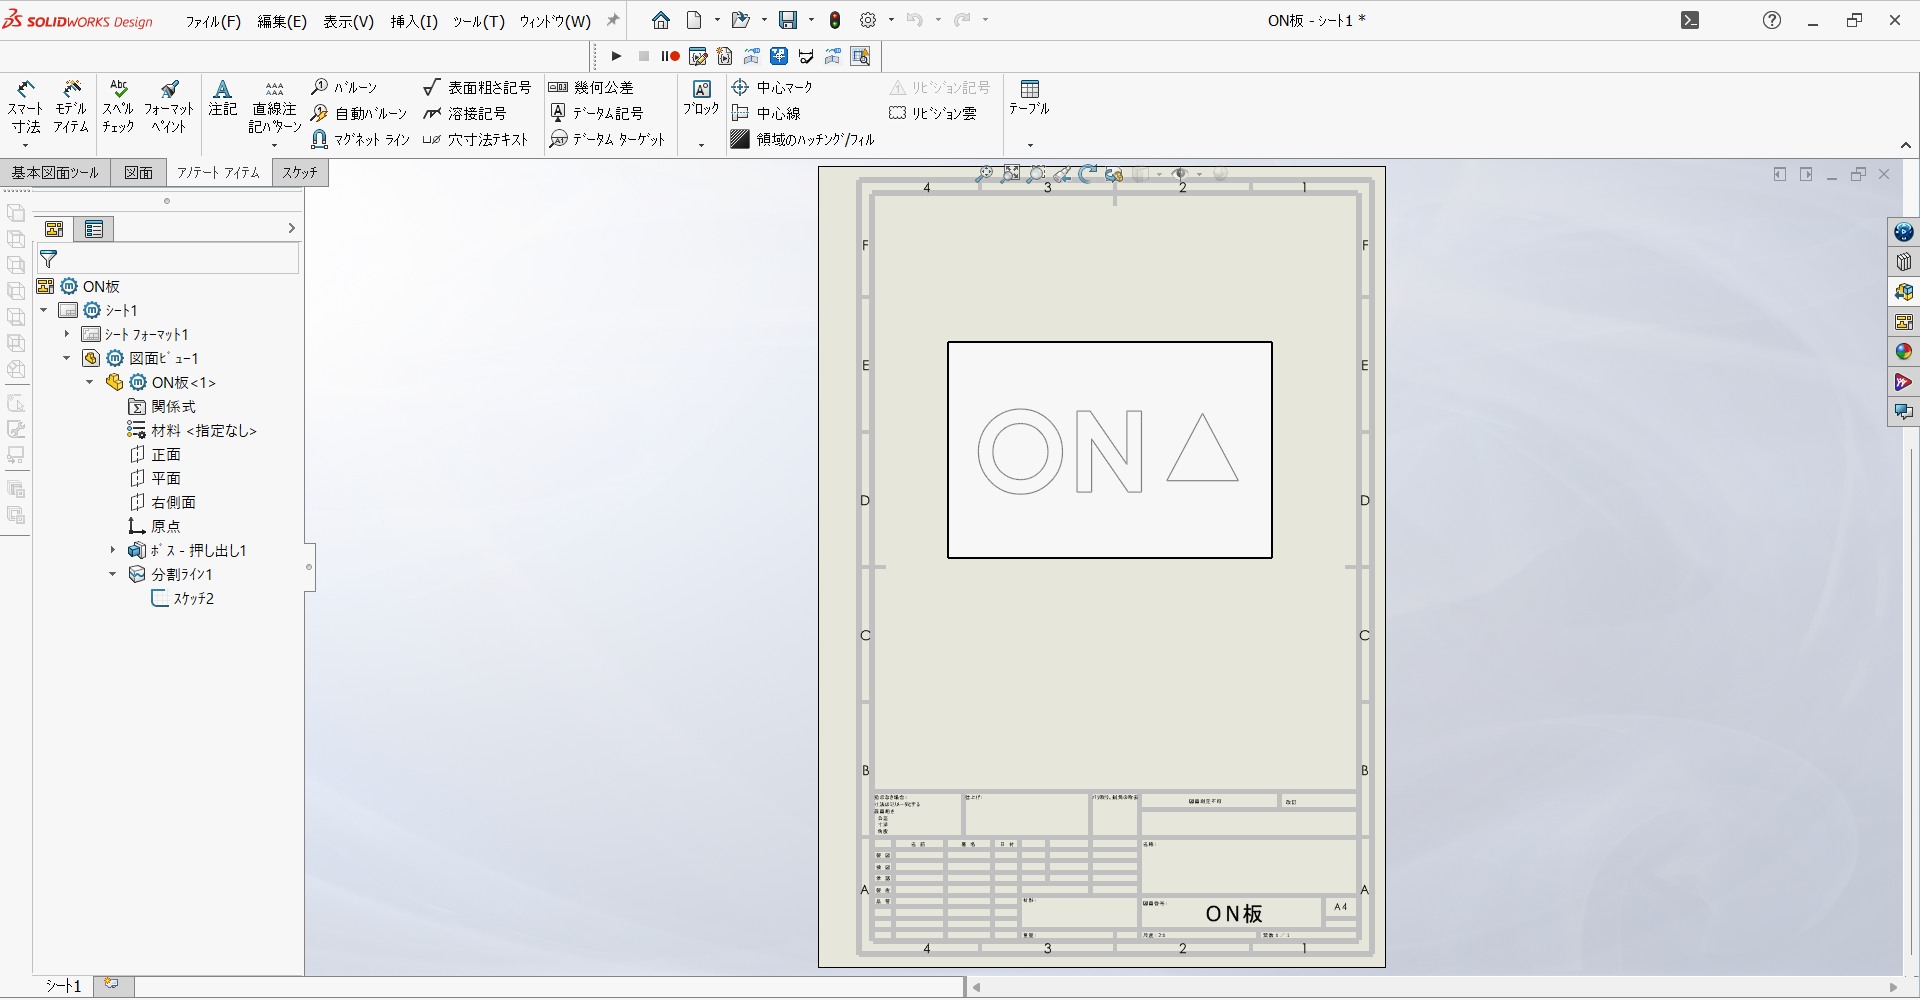Stop macro with the stop button
The width and height of the screenshot is (1920, 1000).
pos(644,57)
